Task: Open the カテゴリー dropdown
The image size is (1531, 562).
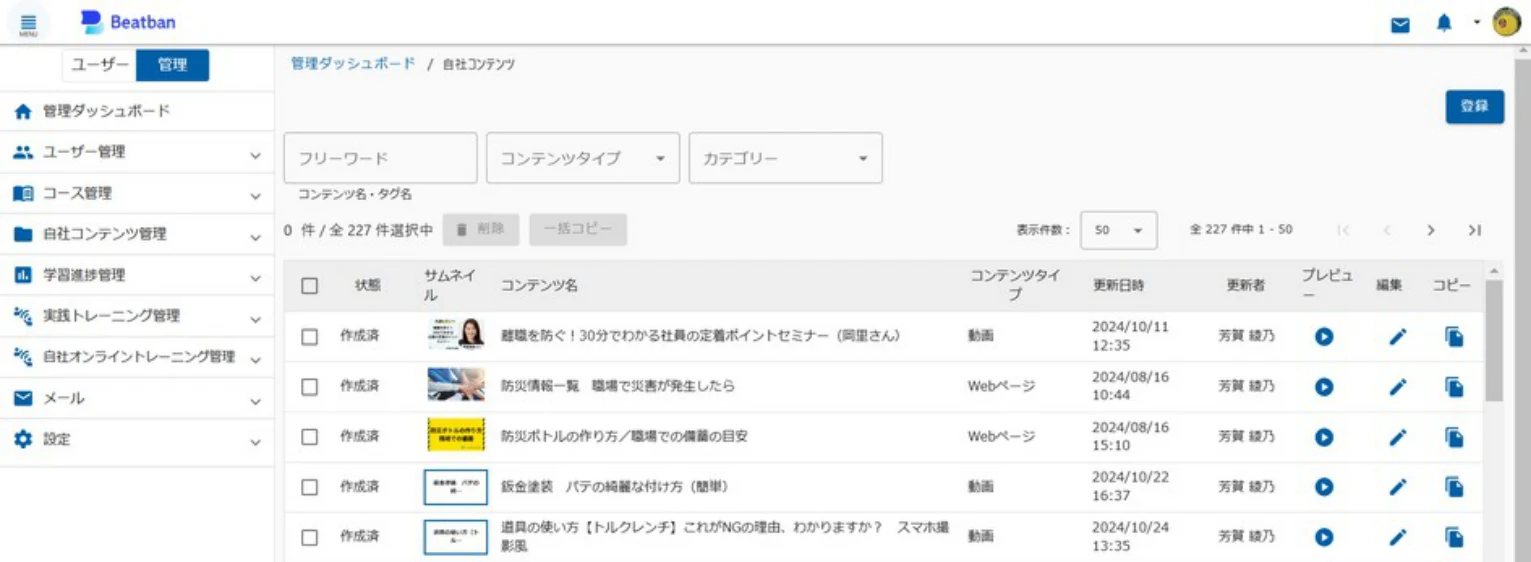Action: pos(785,158)
